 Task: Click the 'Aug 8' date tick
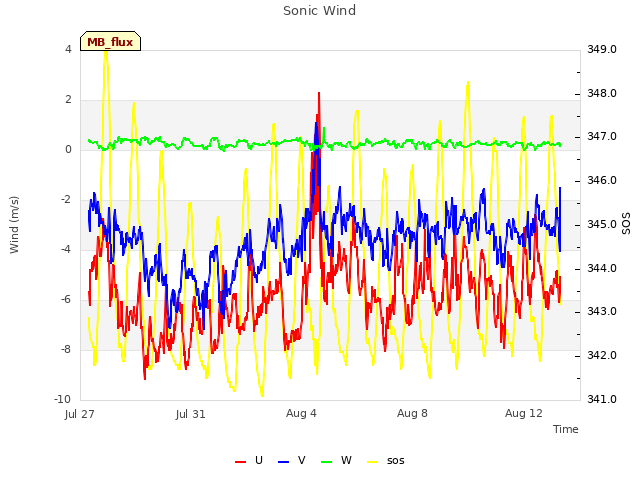(x=412, y=413)
